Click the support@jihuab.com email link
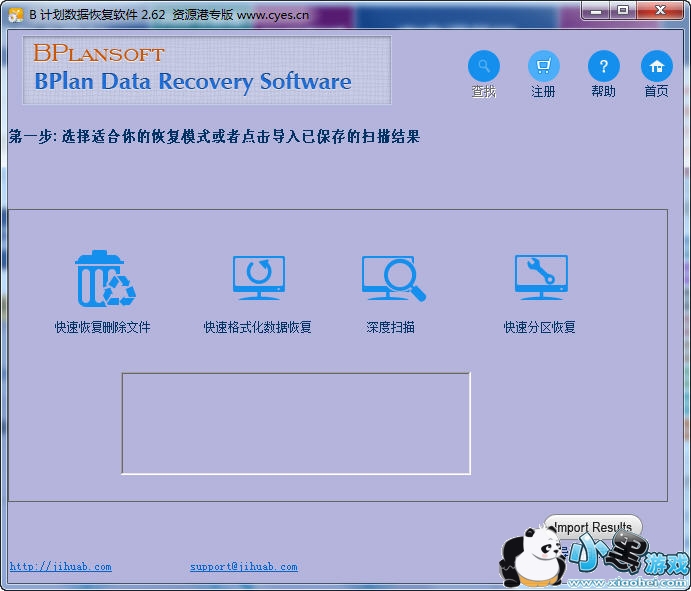 tap(244, 566)
